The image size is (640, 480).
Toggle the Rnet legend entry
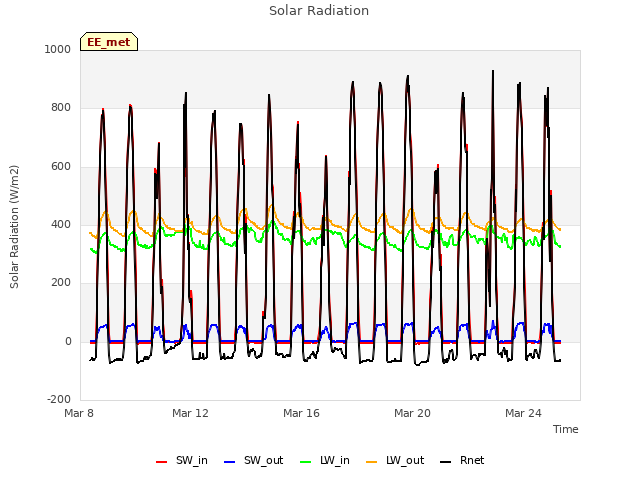462,460
